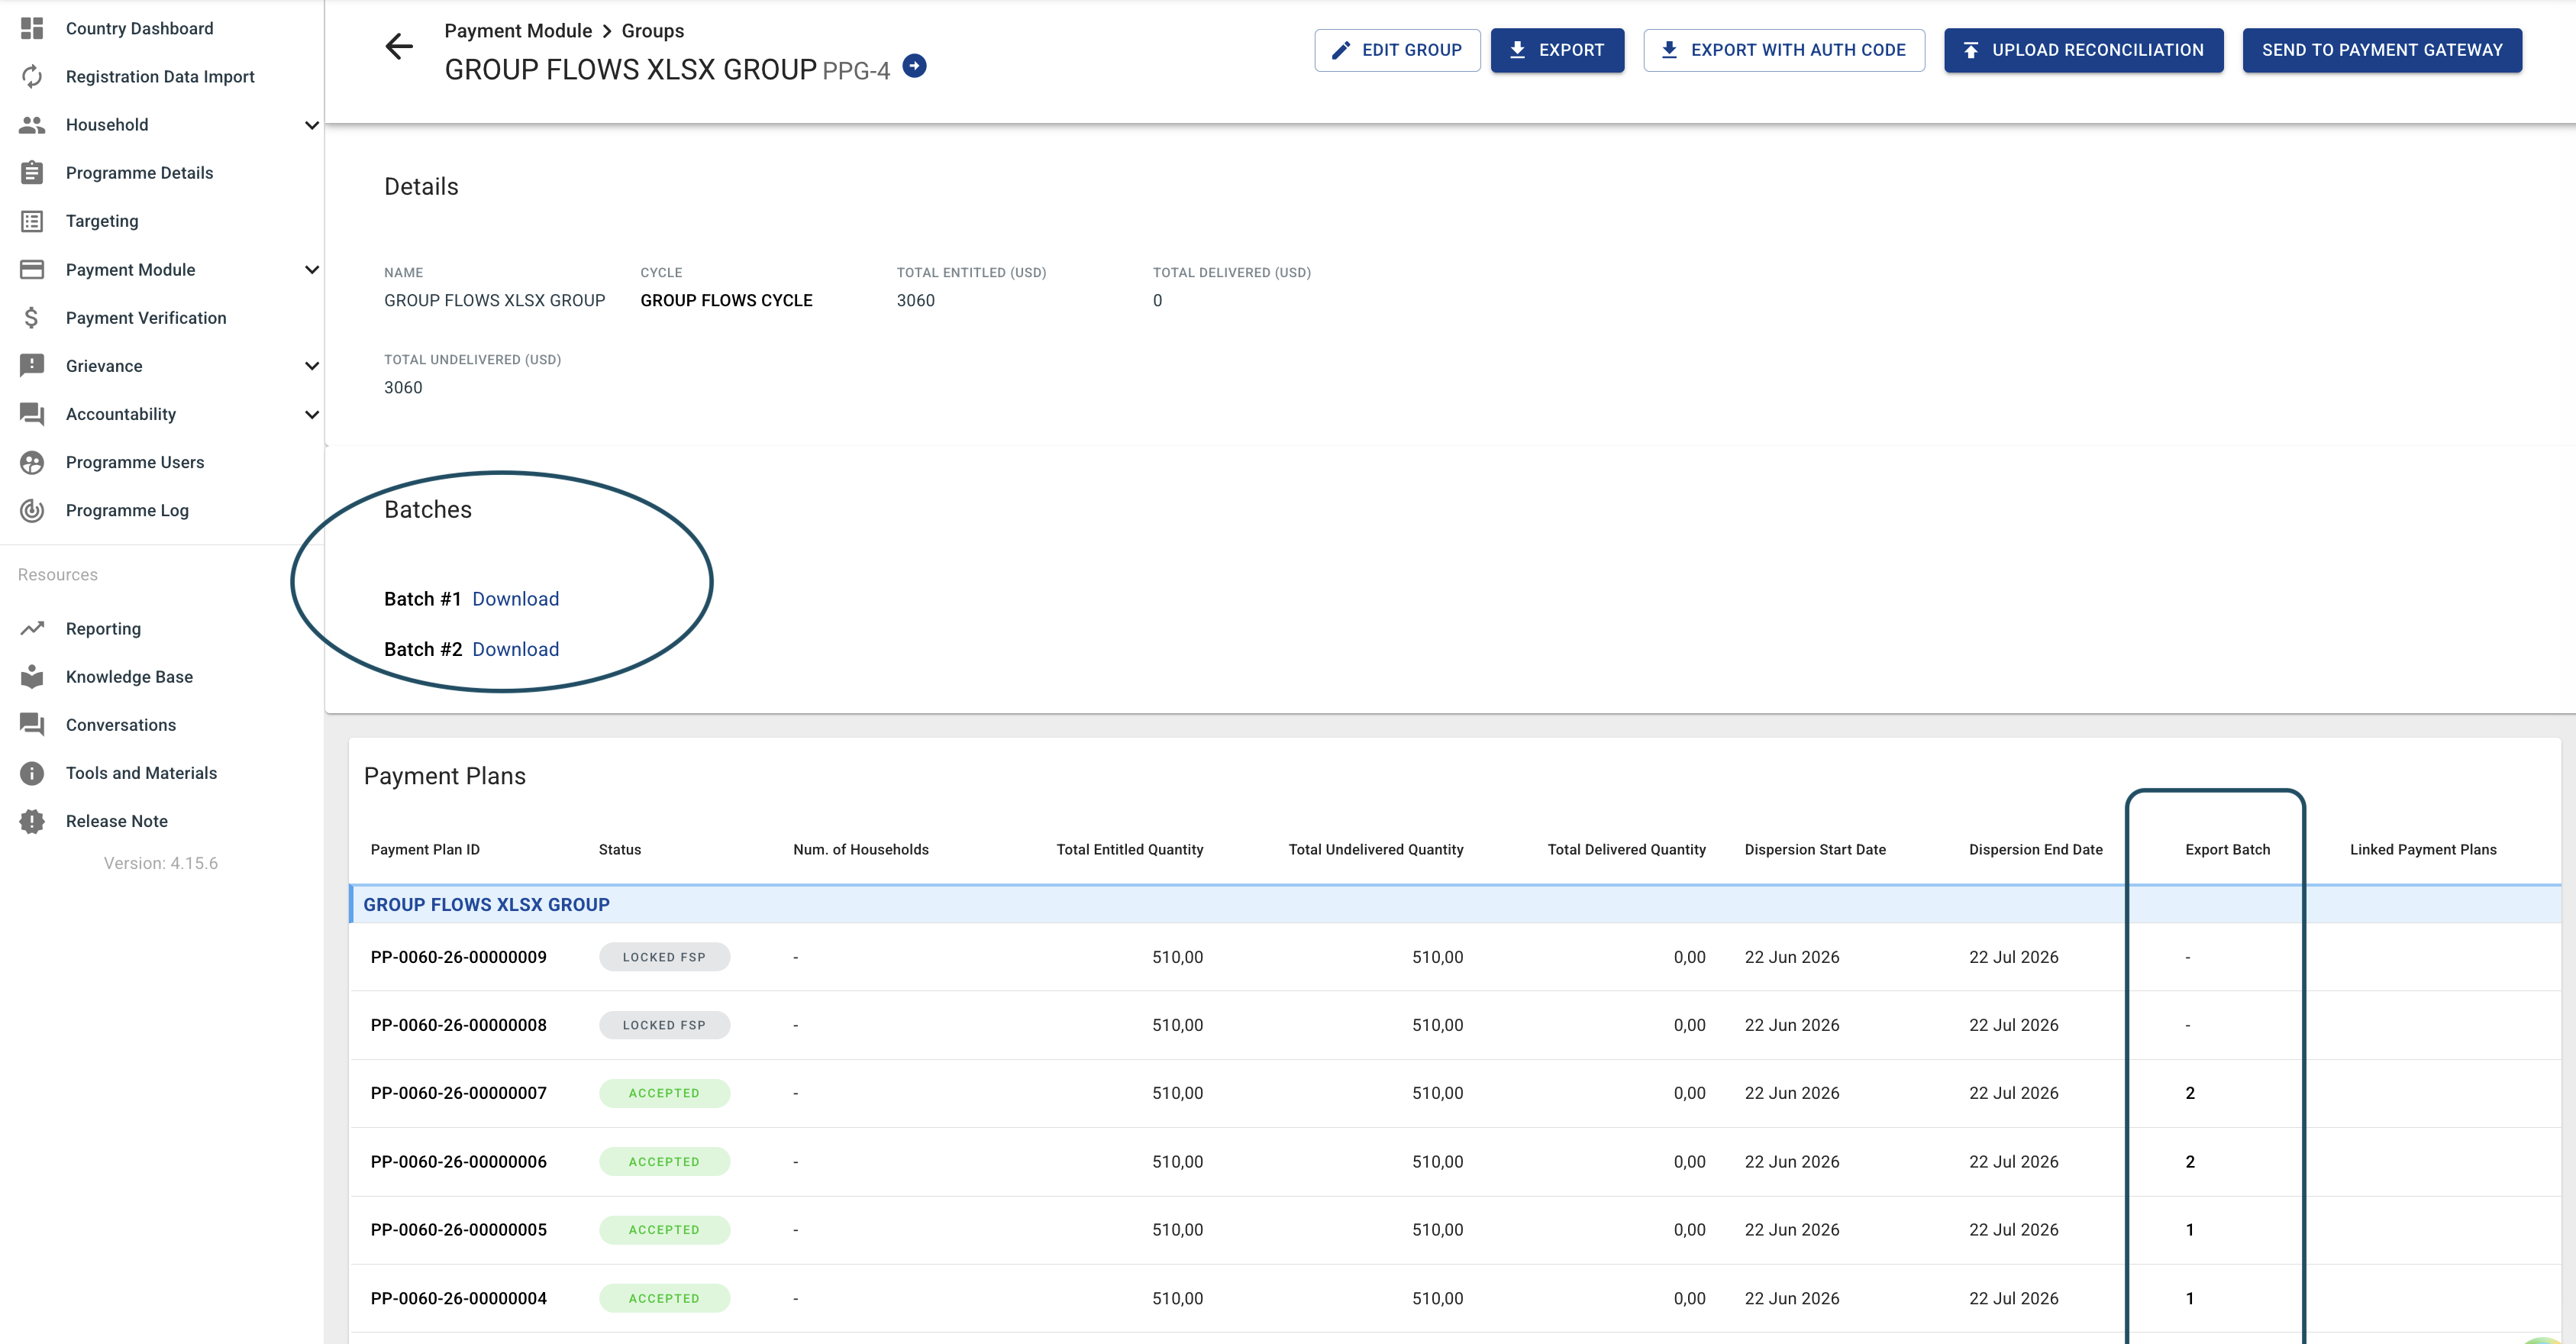
Task: Click the Export button
Action: click(1557, 50)
